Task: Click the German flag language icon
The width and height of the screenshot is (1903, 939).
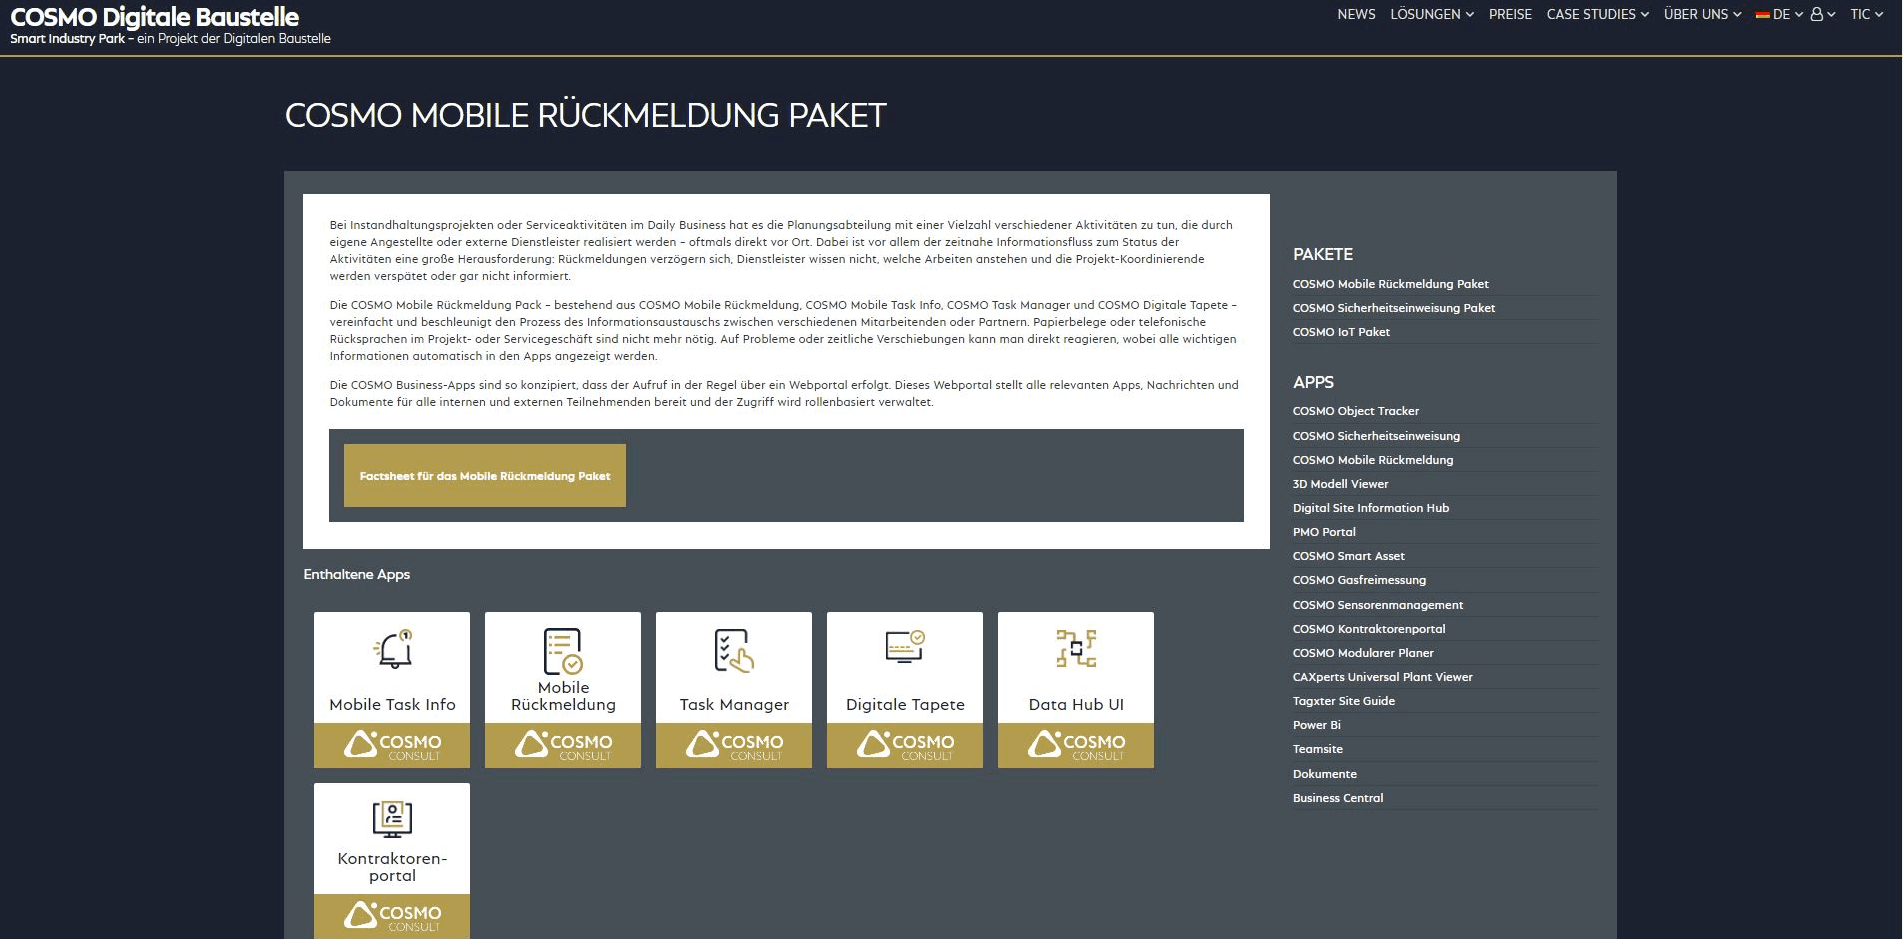Action: click(1763, 15)
